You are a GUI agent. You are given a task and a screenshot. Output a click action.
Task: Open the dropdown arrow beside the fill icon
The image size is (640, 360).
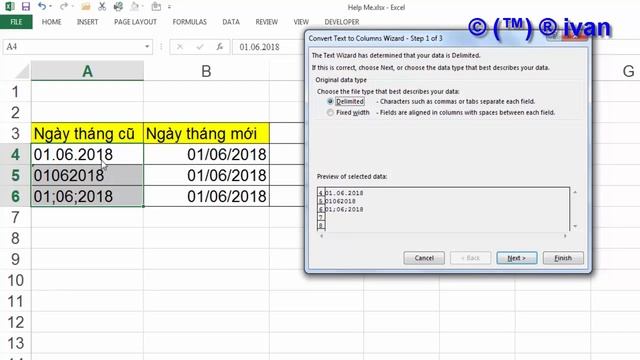click(143, 7)
